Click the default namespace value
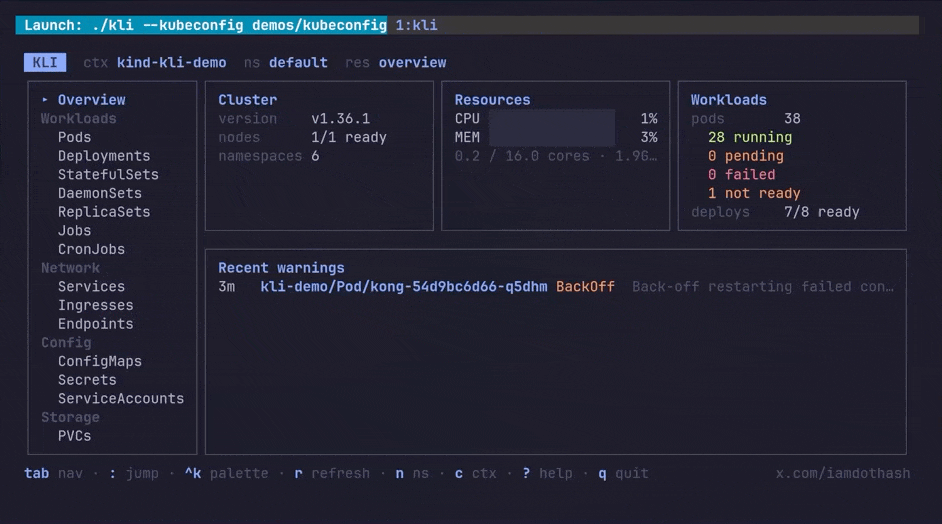This screenshot has height=524, width=942. click(x=298, y=62)
